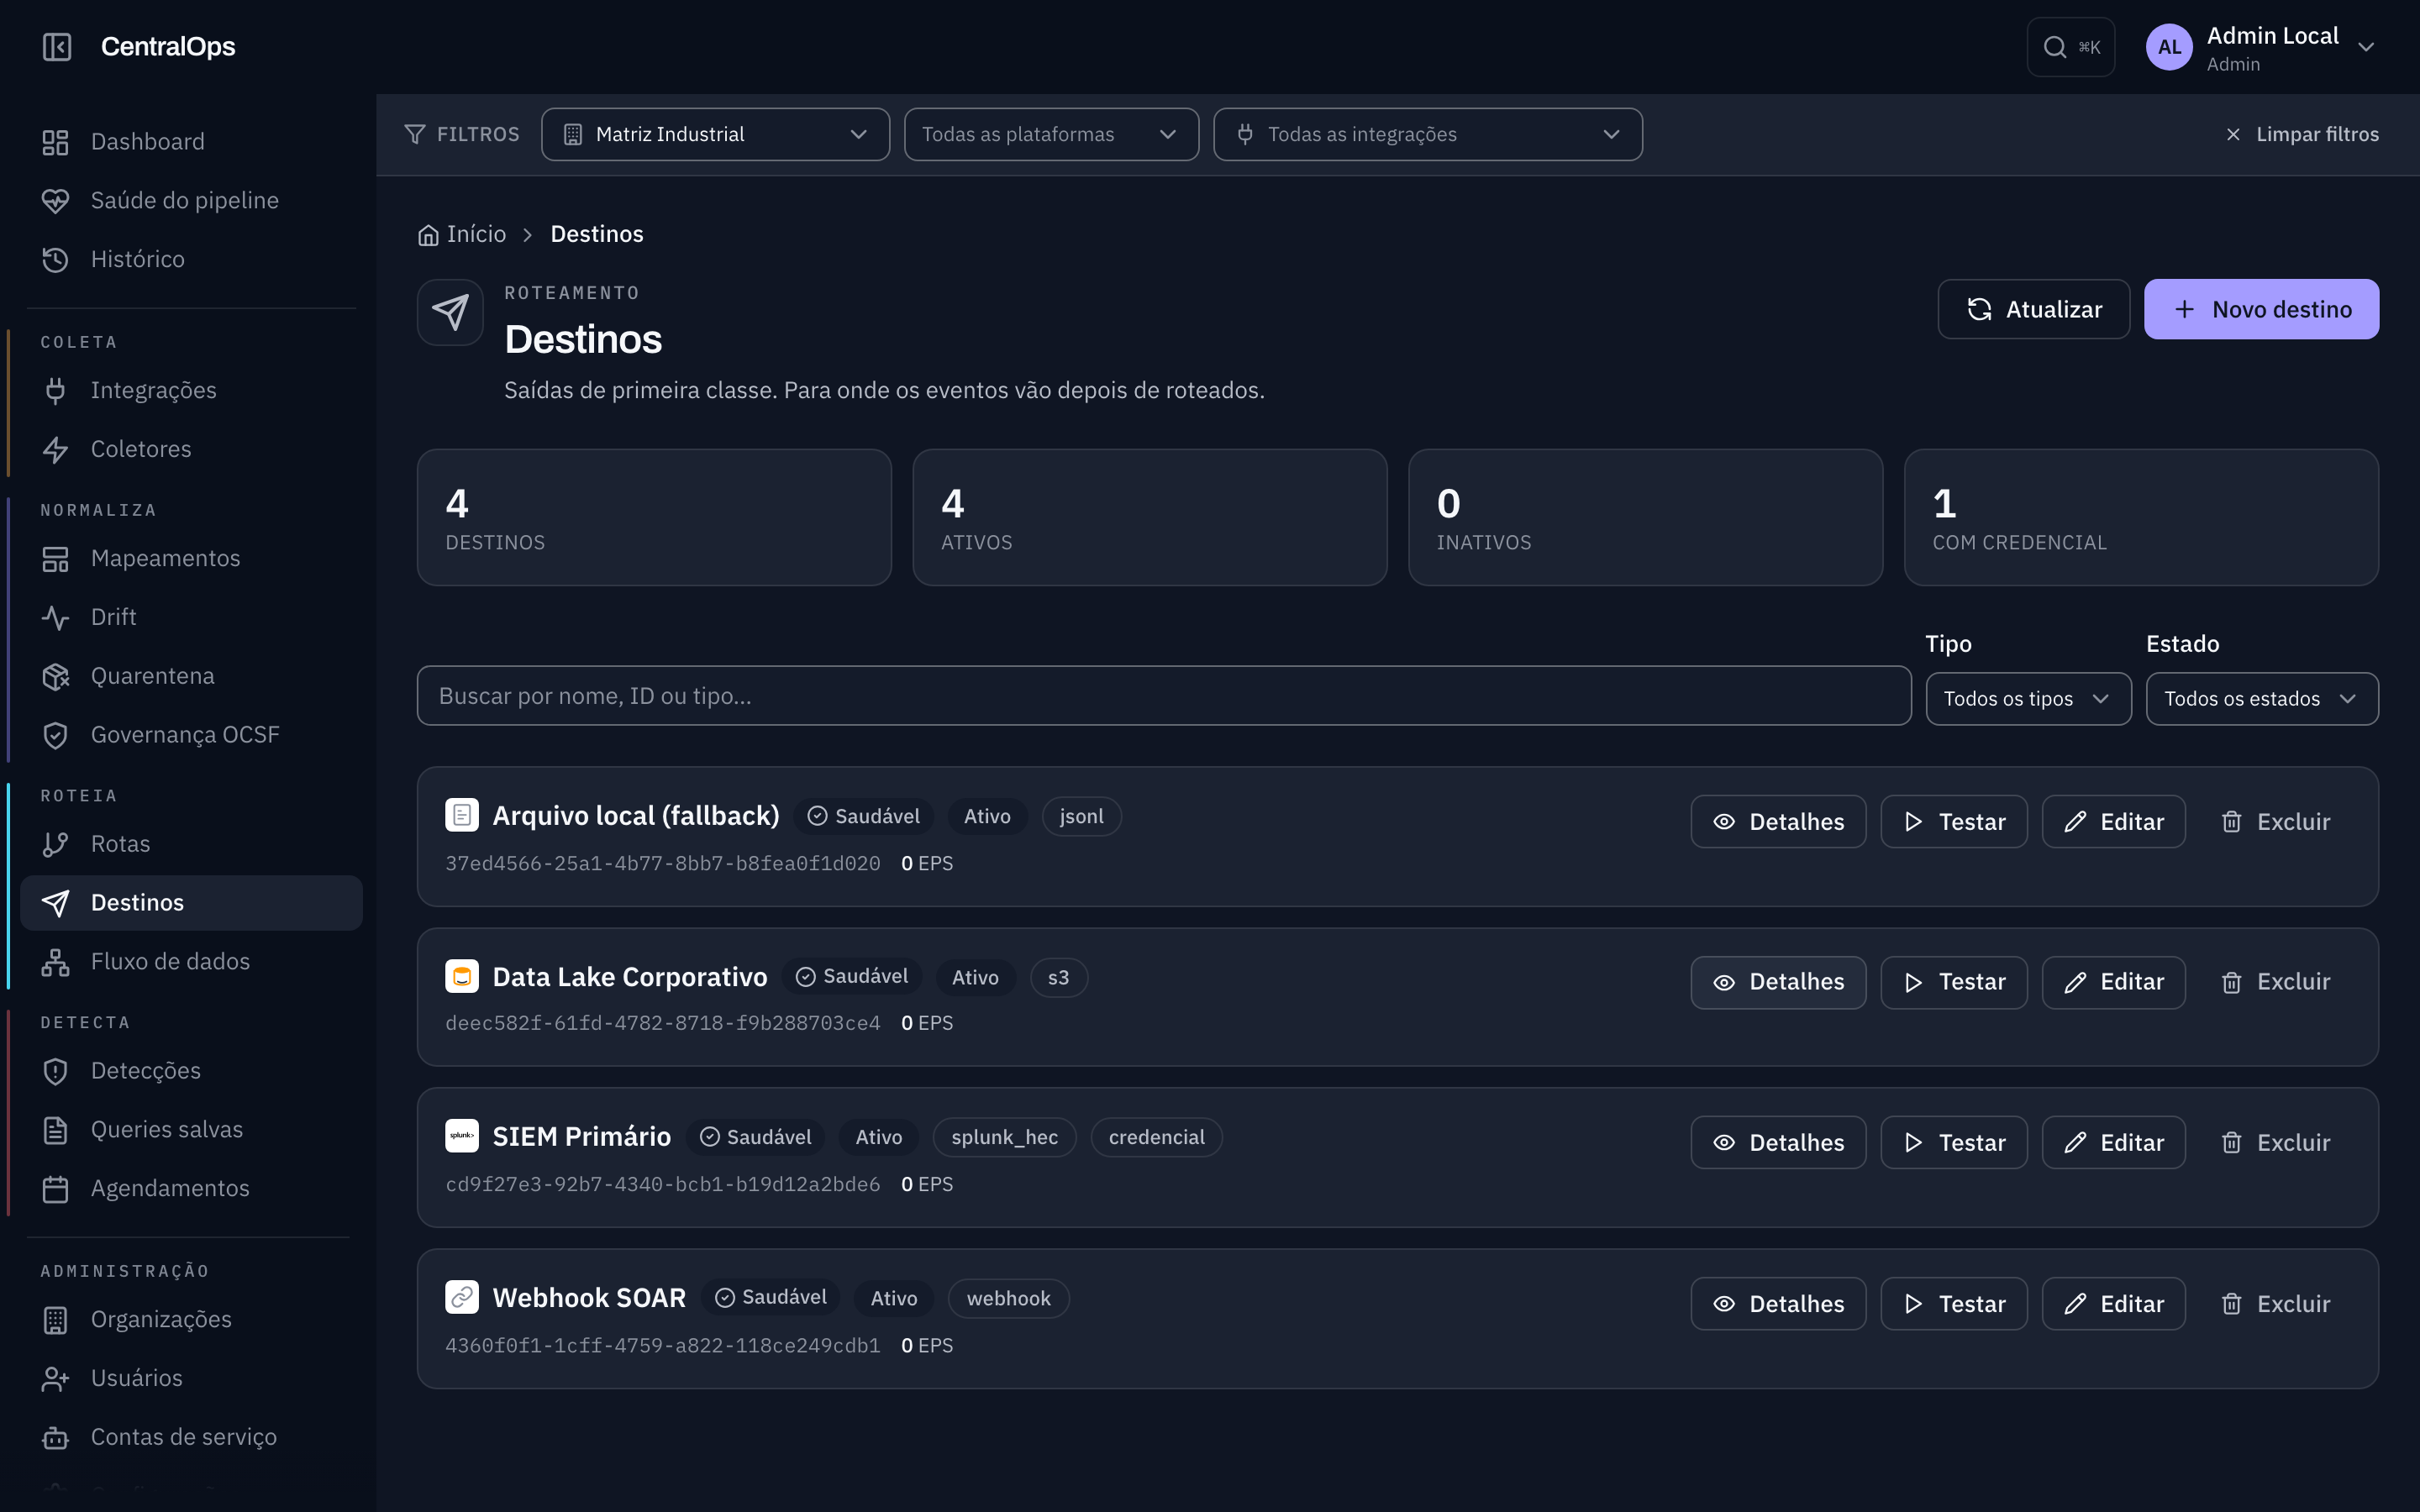The image size is (2420, 1512).
Task: Click the paper plane Destinos header icon
Action: point(450,312)
